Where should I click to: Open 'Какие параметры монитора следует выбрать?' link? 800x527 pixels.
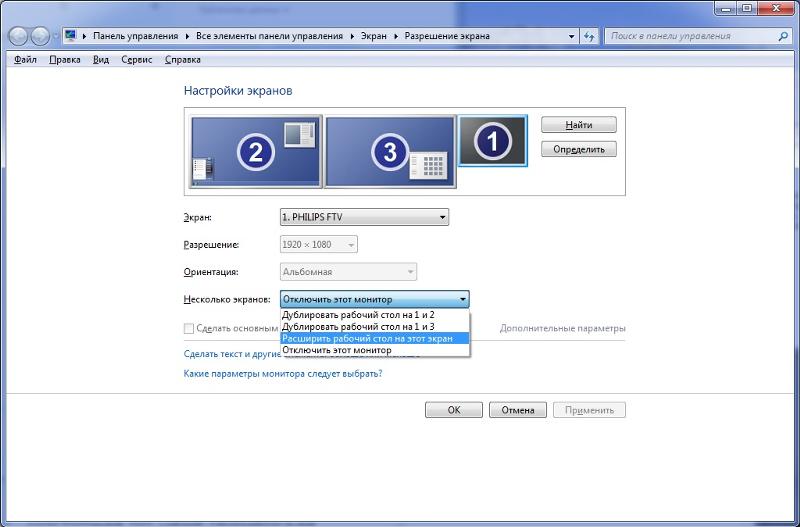283,373
